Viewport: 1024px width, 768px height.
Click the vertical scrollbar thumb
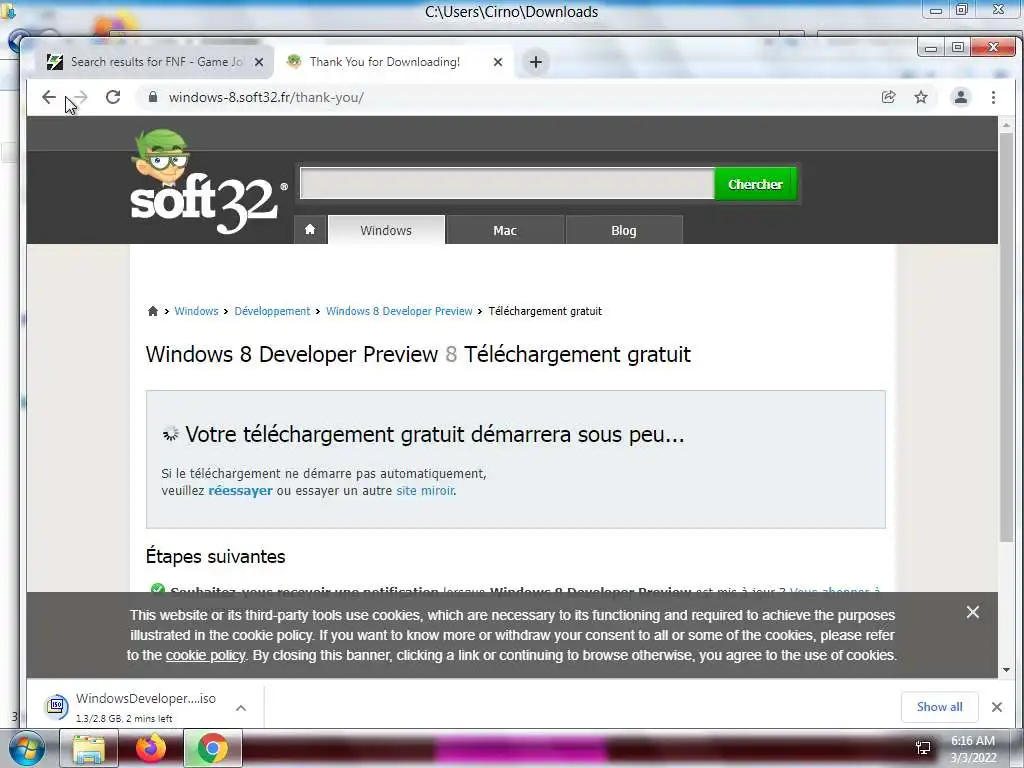1006,336
